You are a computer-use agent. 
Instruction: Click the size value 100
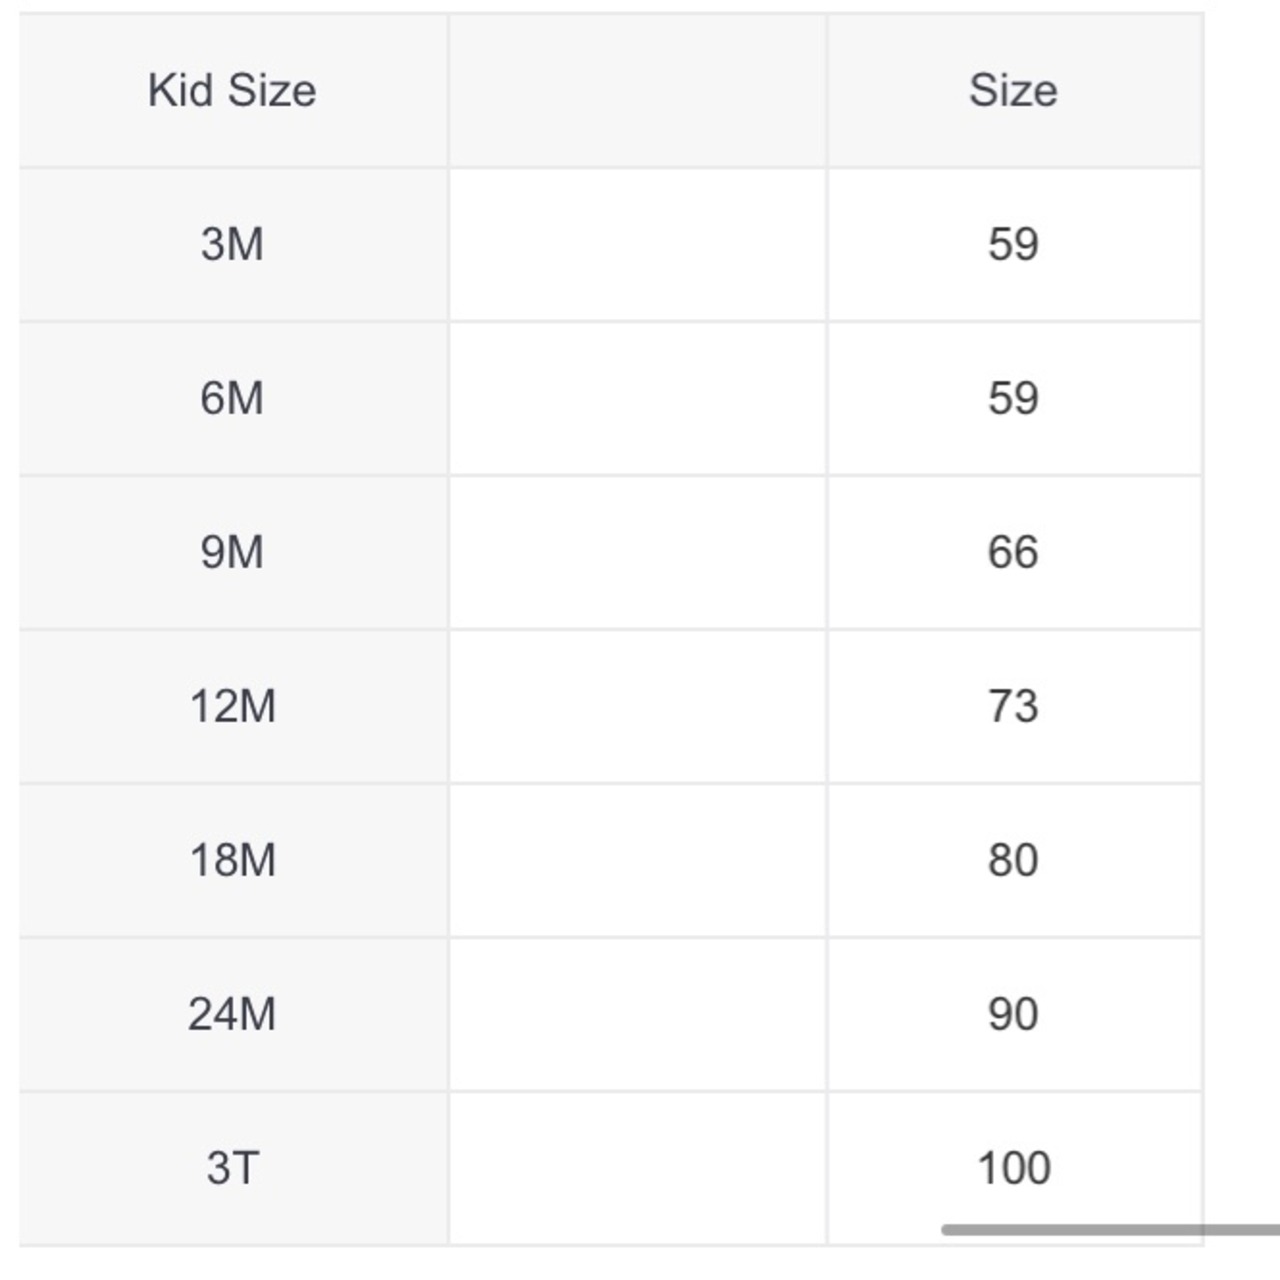tap(1014, 1169)
